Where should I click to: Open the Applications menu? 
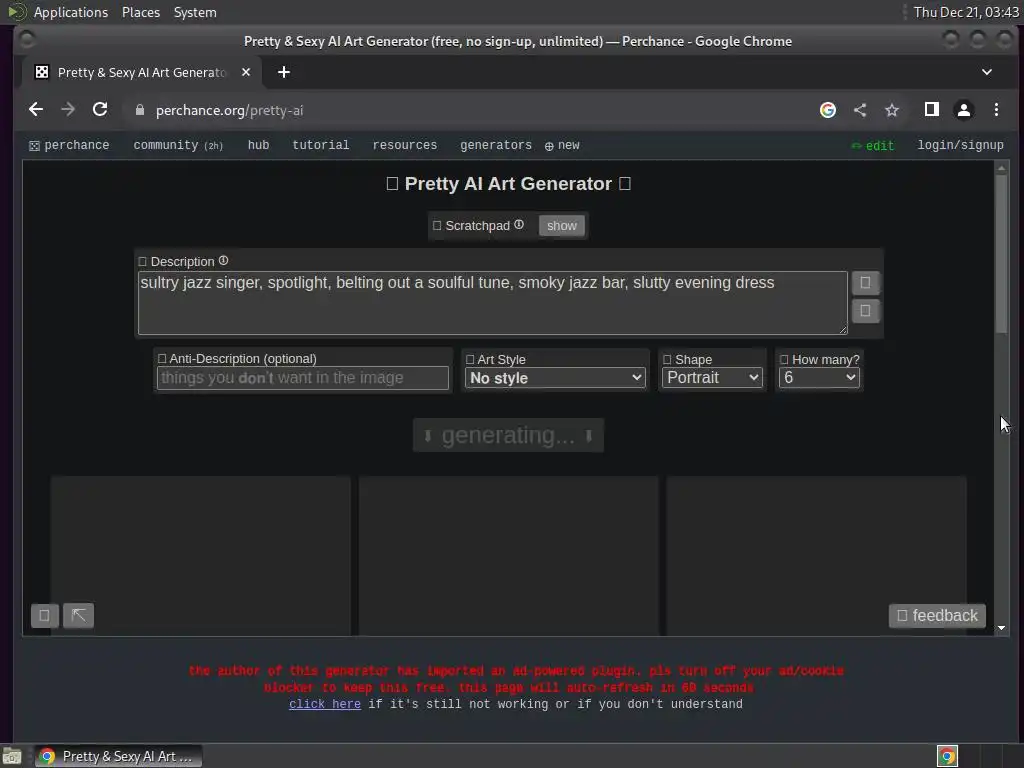[x=71, y=12]
